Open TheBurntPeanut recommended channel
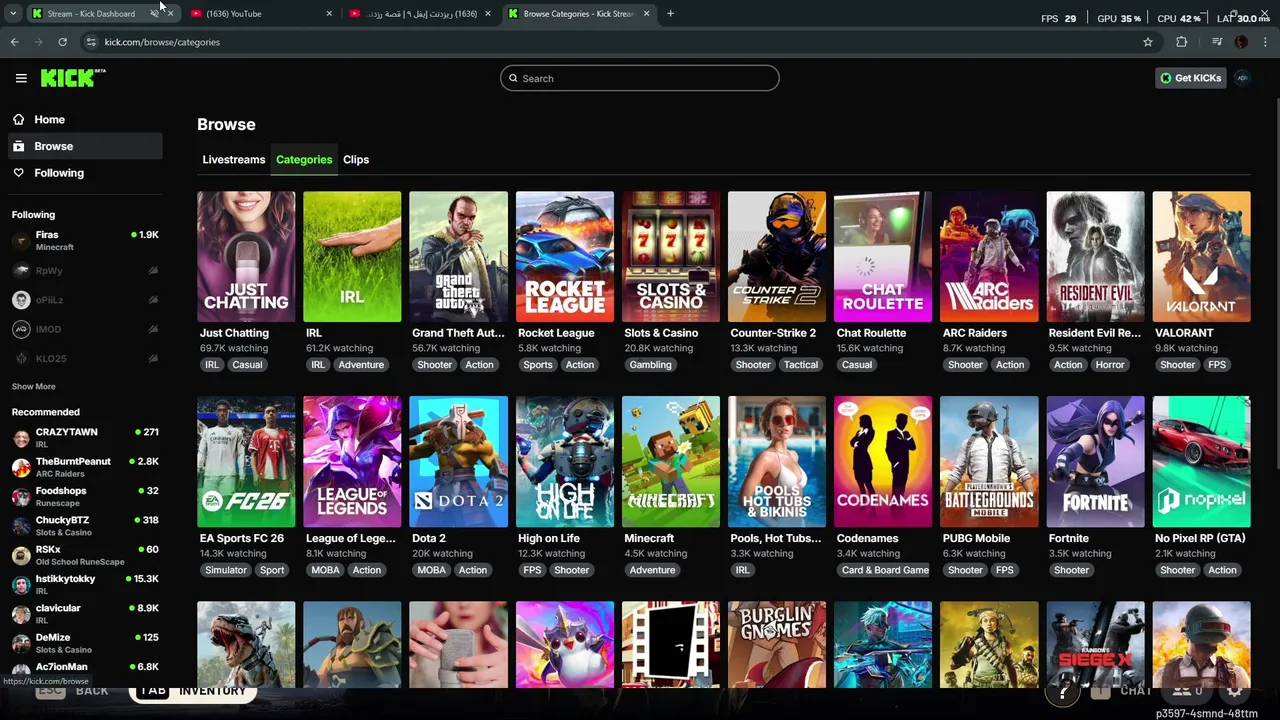This screenshot has width=1280, height=720. [84, 467]
